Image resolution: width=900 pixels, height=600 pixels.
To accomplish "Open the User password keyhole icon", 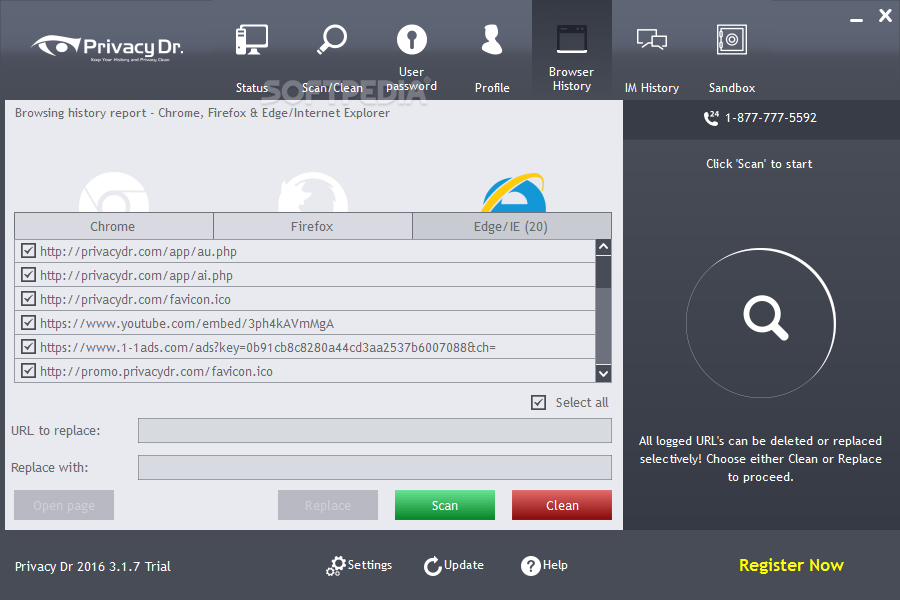I will (412, 39).
